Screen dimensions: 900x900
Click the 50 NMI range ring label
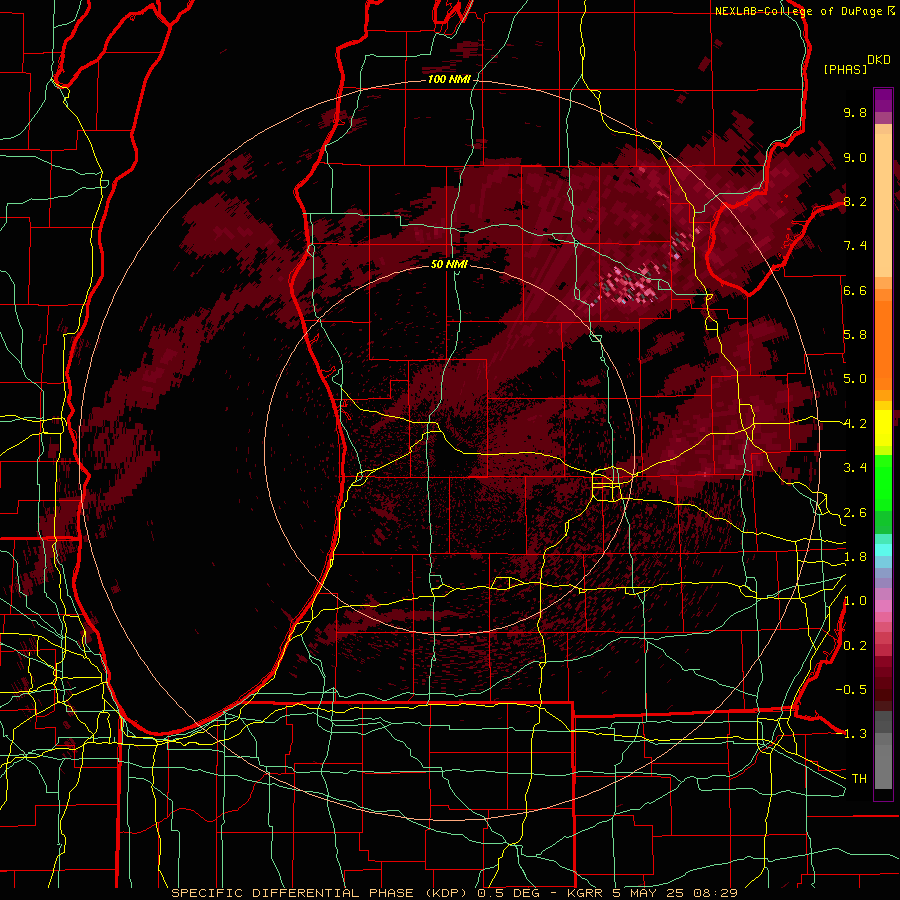click(x=449, y=264)
